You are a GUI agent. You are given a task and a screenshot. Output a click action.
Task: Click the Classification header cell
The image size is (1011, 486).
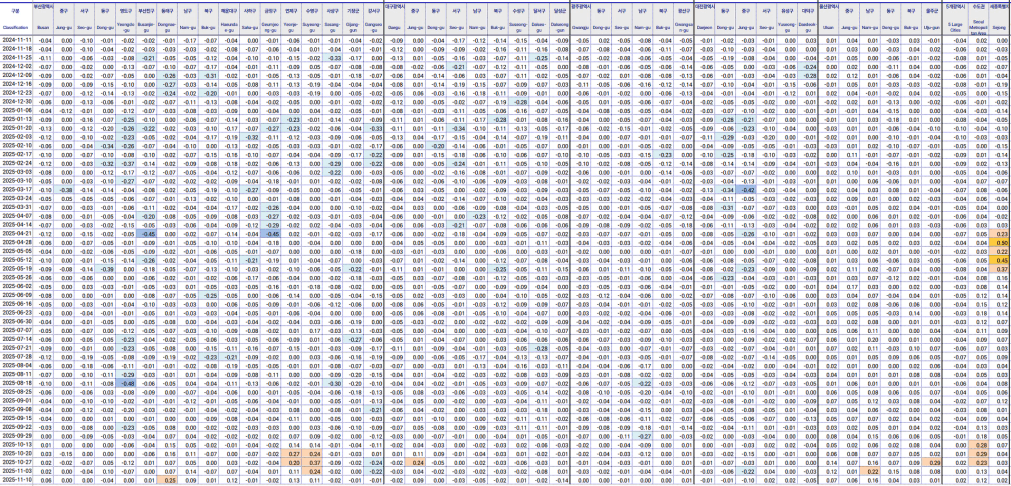pyautogui.click(x=17, y=27)
